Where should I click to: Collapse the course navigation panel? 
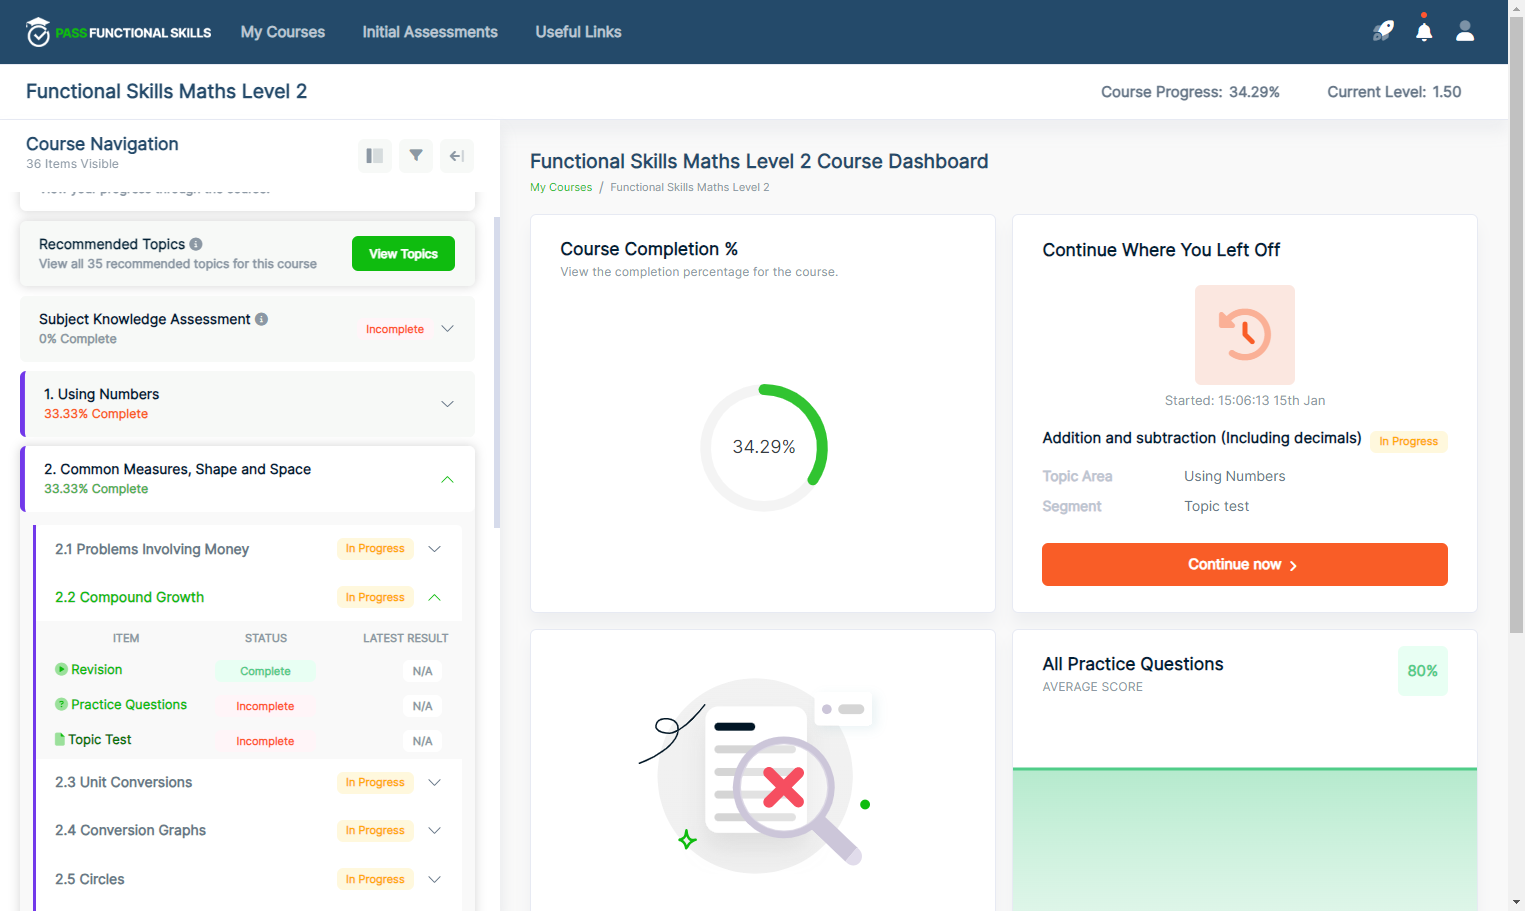coord(457,156)
